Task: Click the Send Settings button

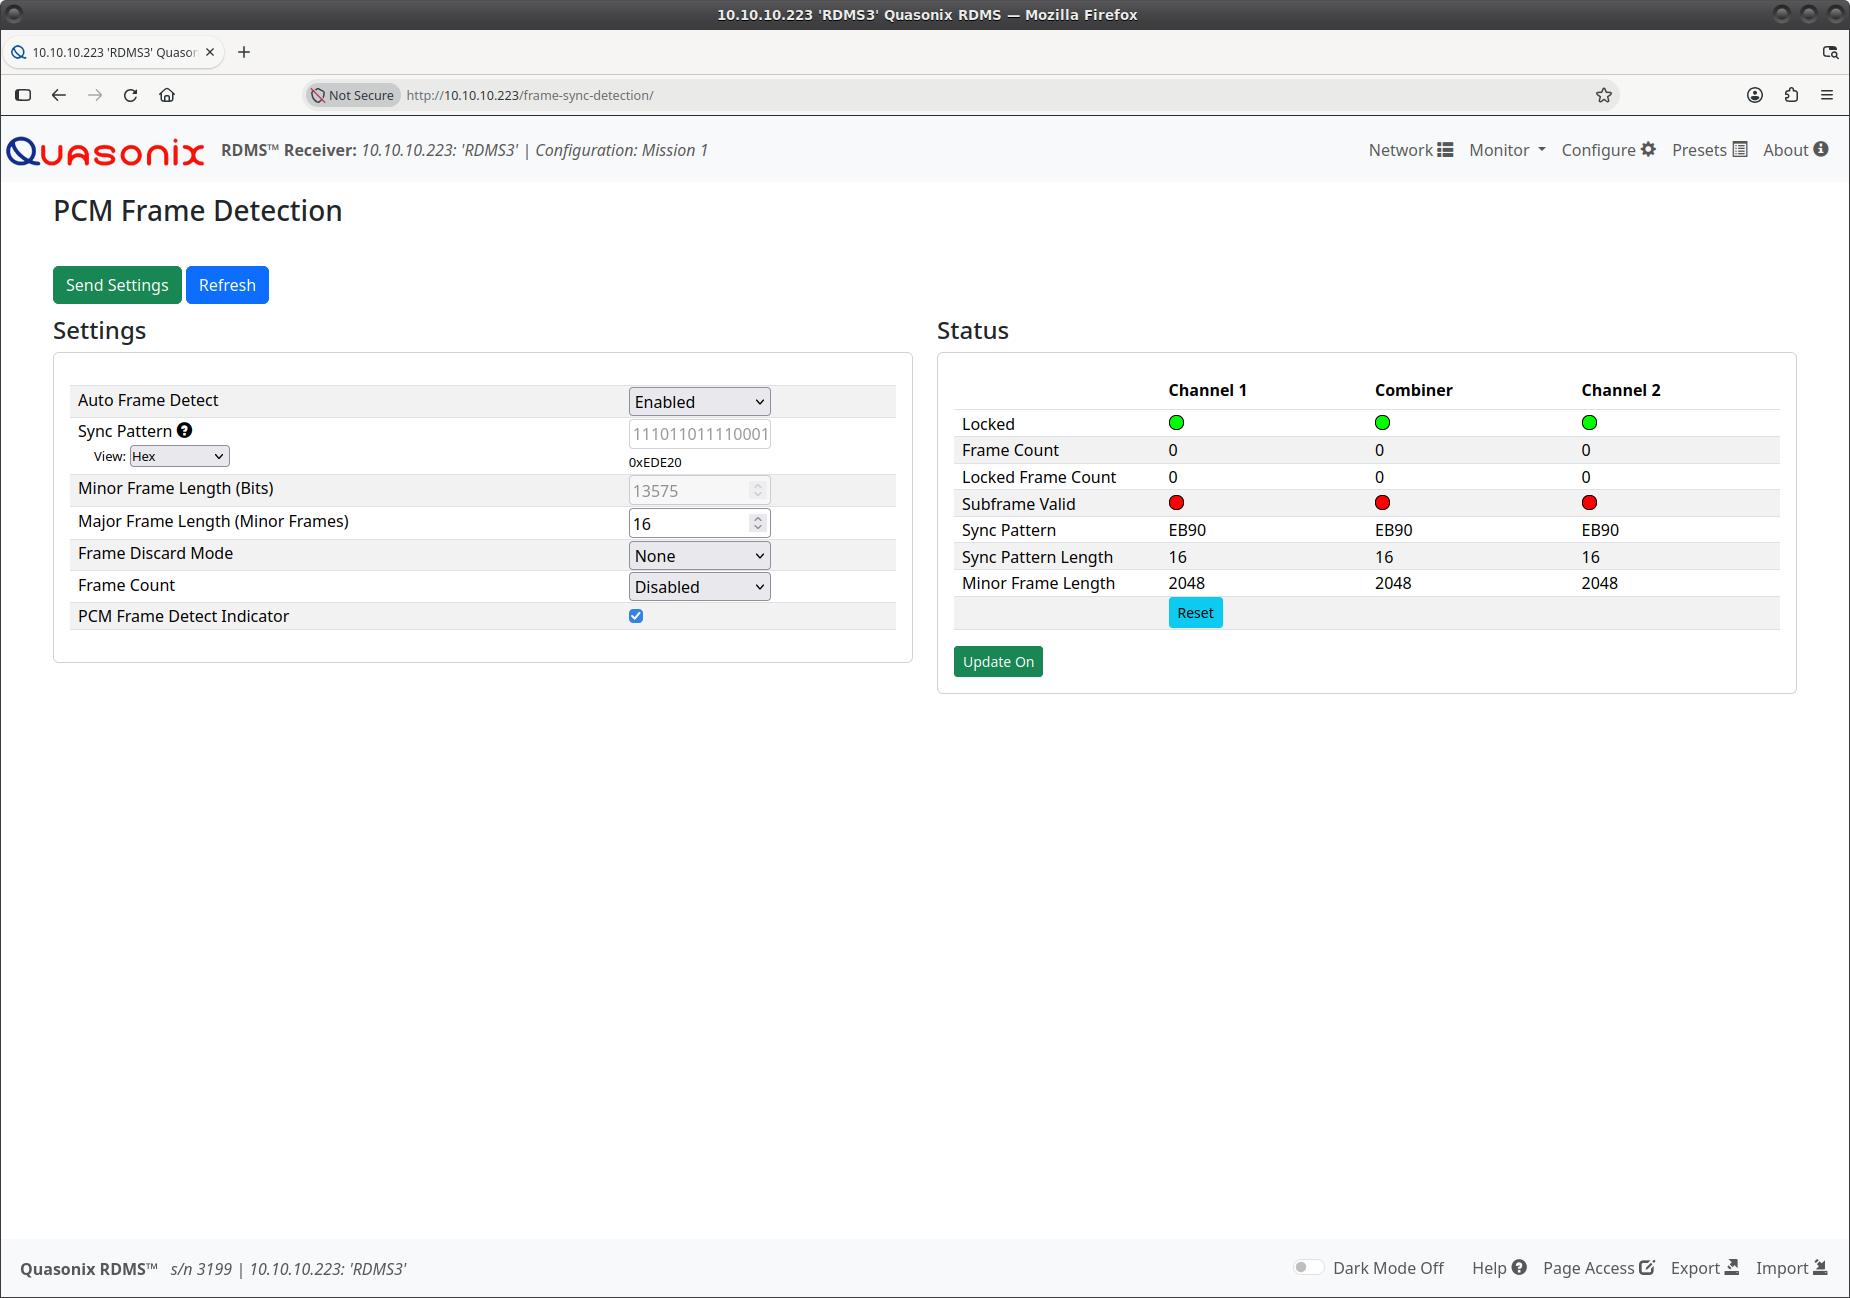Action: pyautogui.click(x=117, y=285)
